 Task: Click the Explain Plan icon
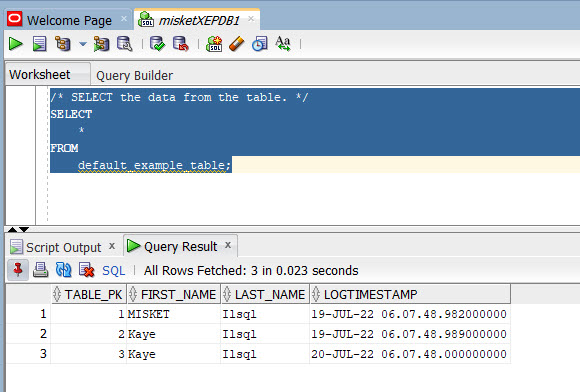coord(62,44)
